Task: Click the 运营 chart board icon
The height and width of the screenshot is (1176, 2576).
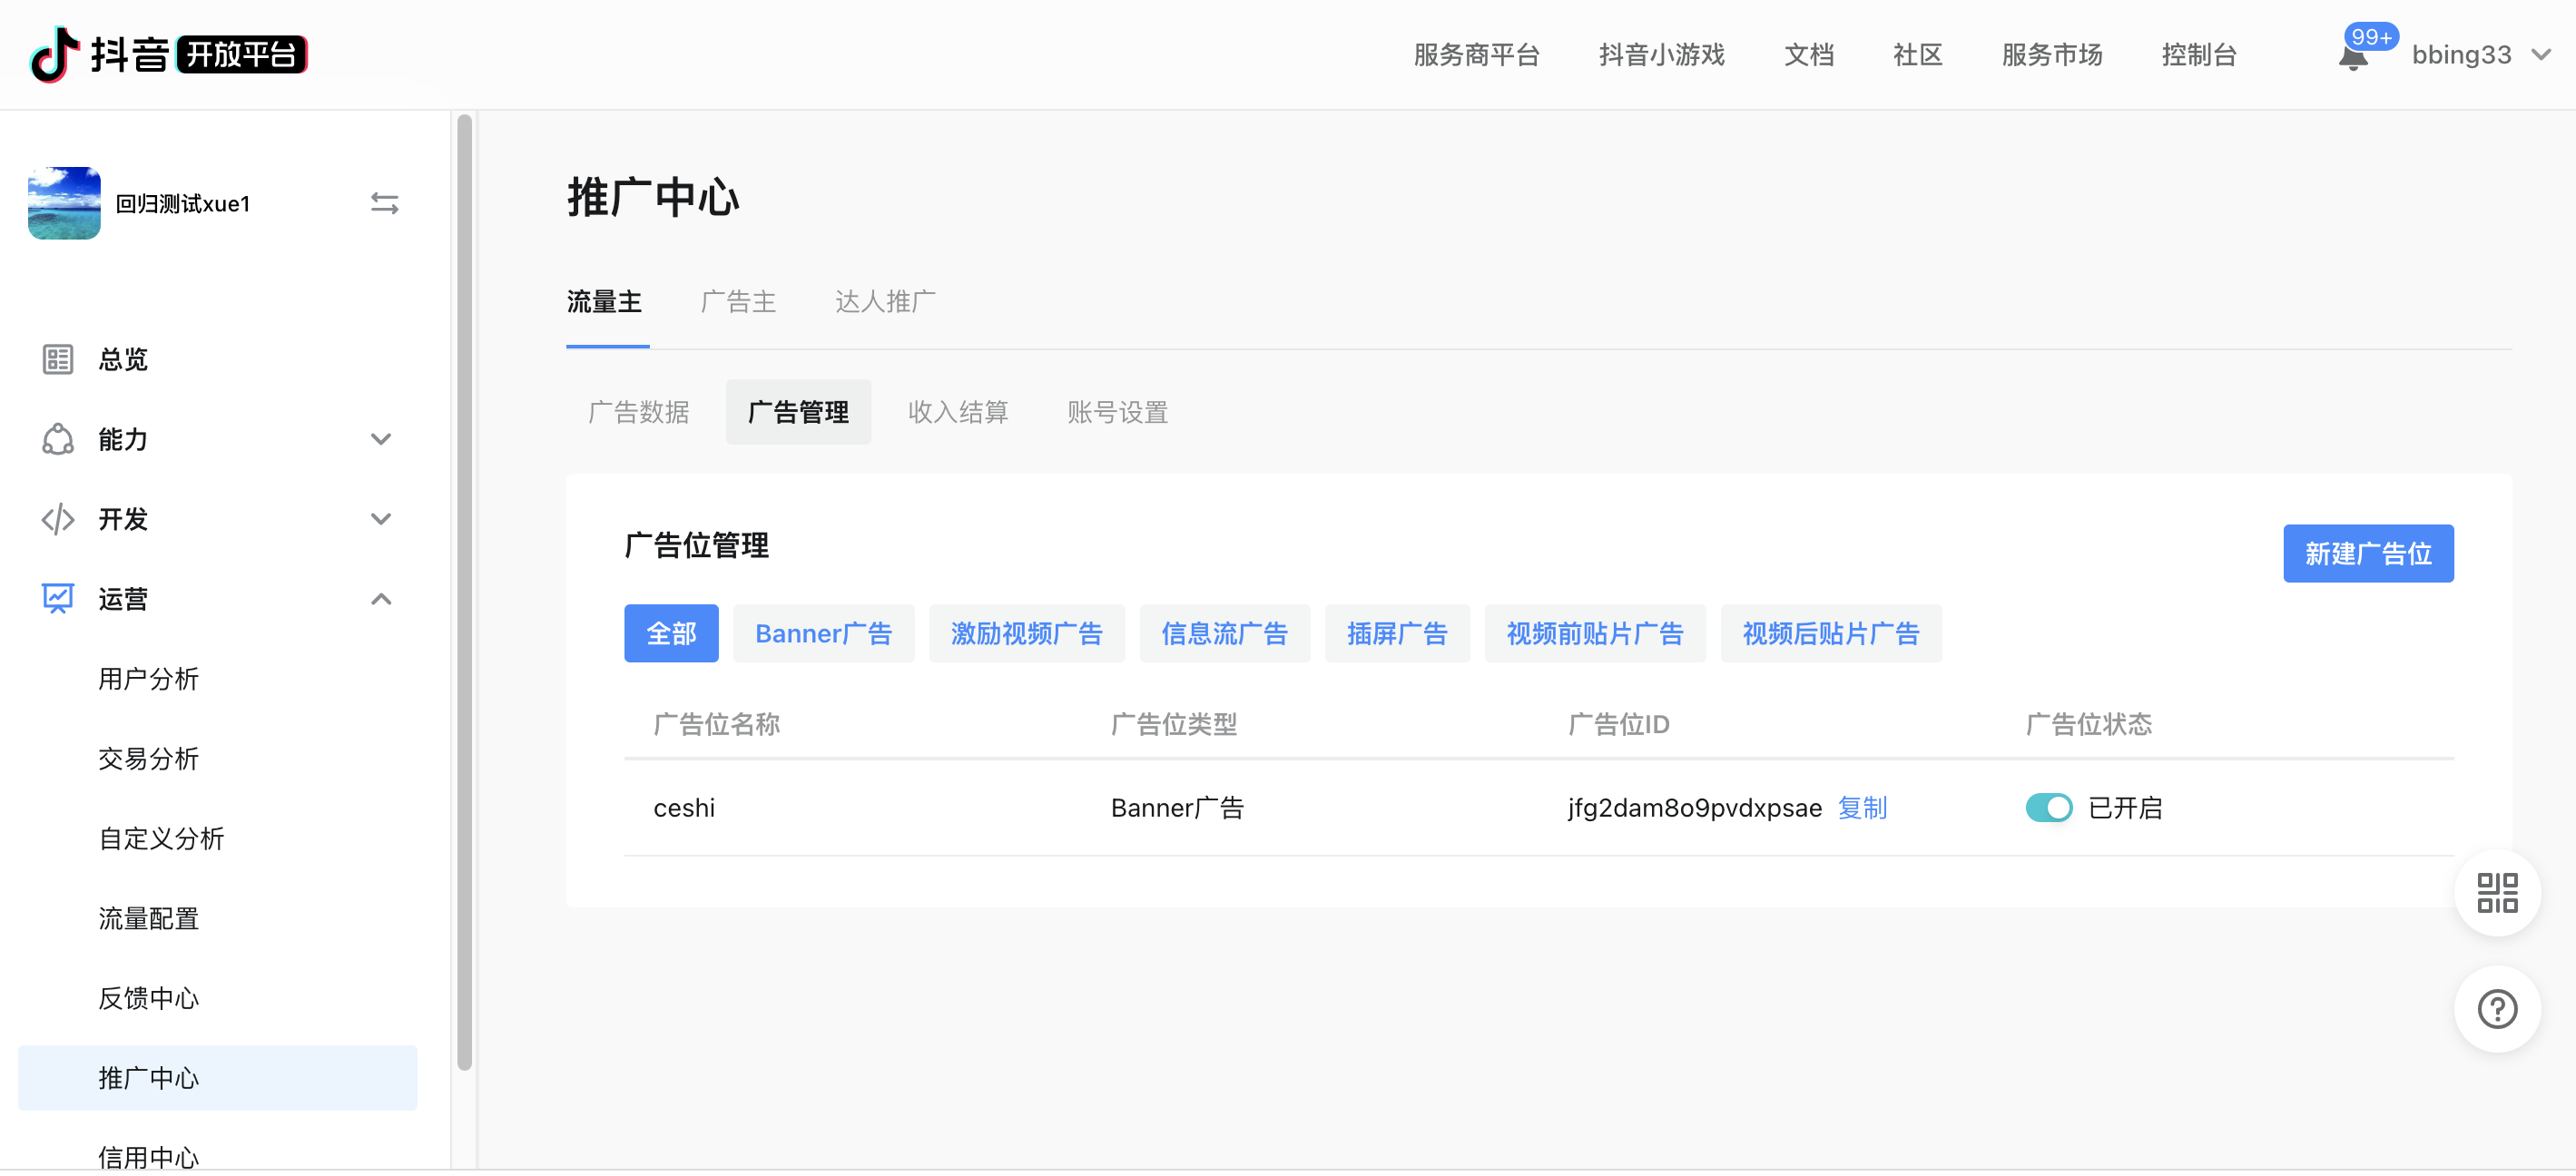Action: (58, 599)
